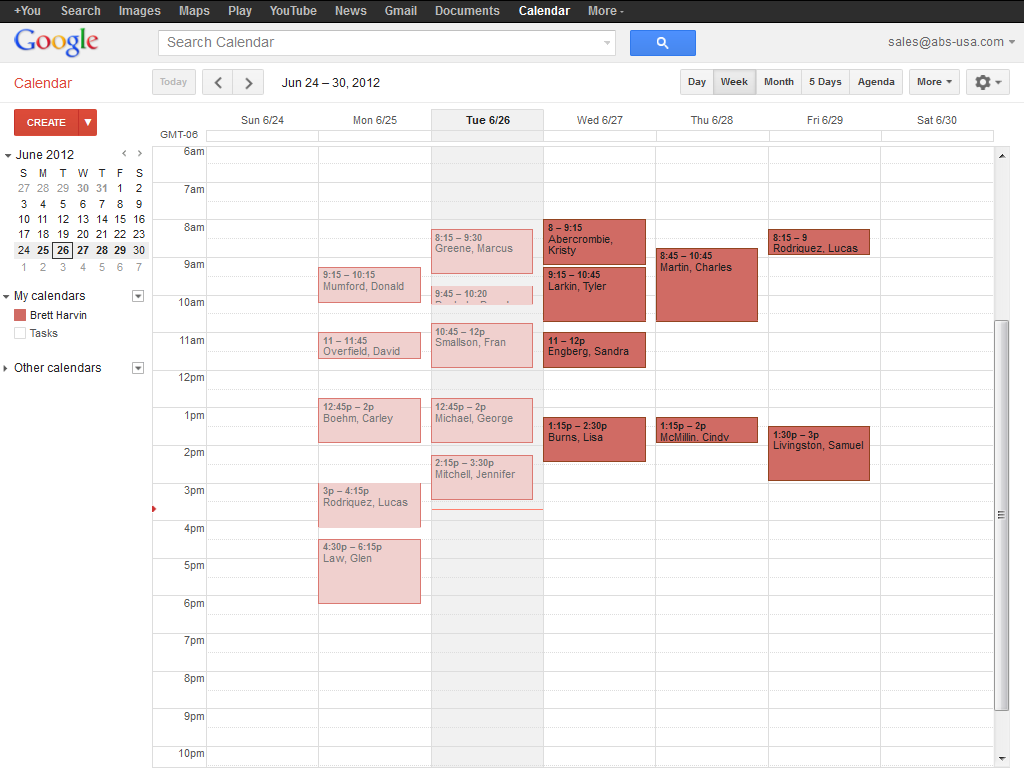Click the Google logo
This screenshot has height=768, width=1024.
[x=56, y=42]
